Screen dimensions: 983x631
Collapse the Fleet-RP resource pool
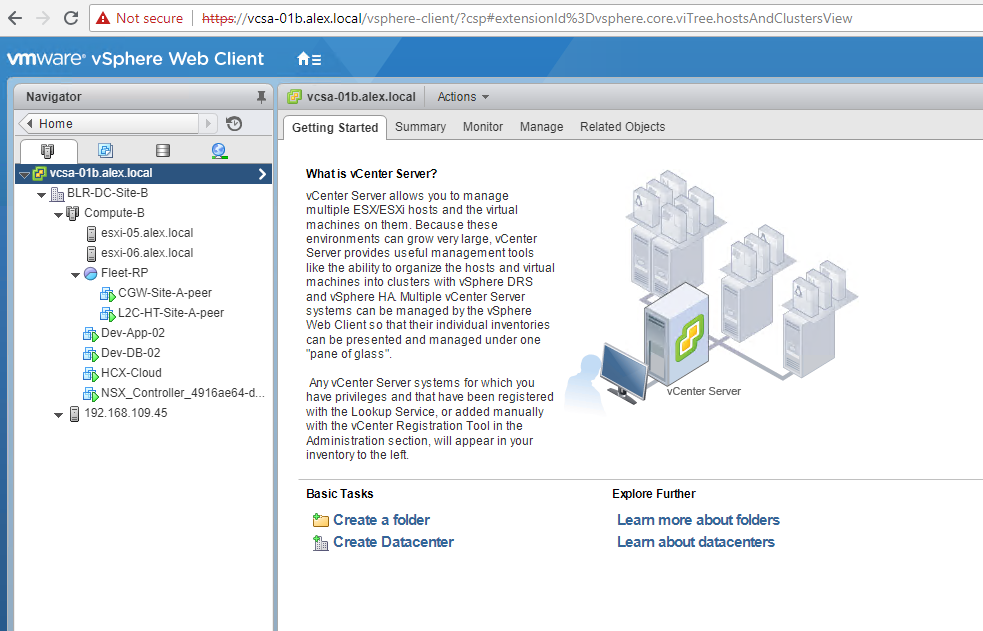click(76, 274)
